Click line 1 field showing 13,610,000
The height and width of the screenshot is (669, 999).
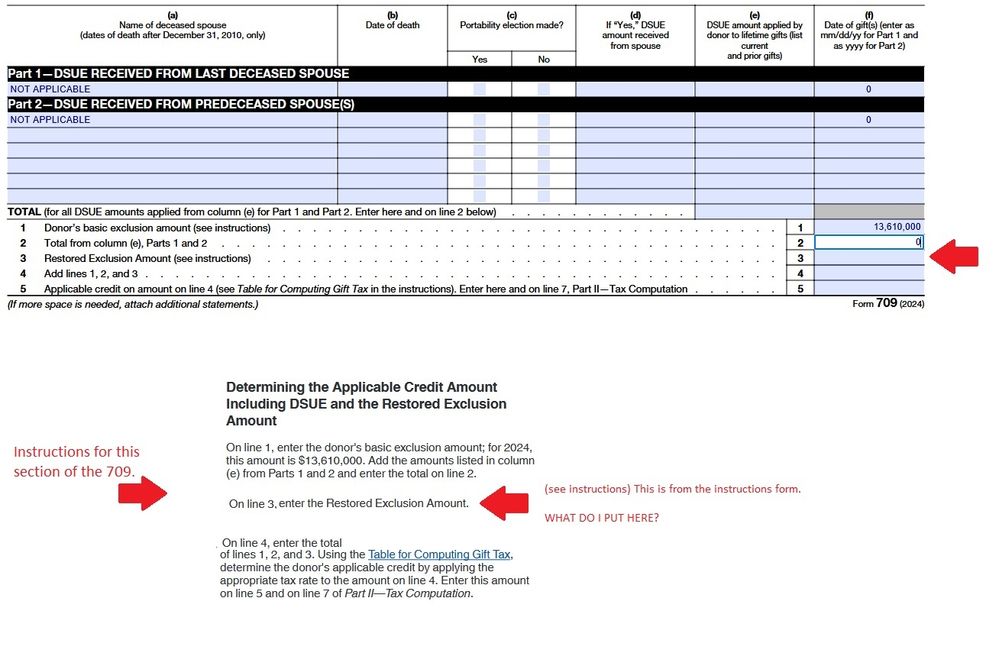tap(869, 227)
